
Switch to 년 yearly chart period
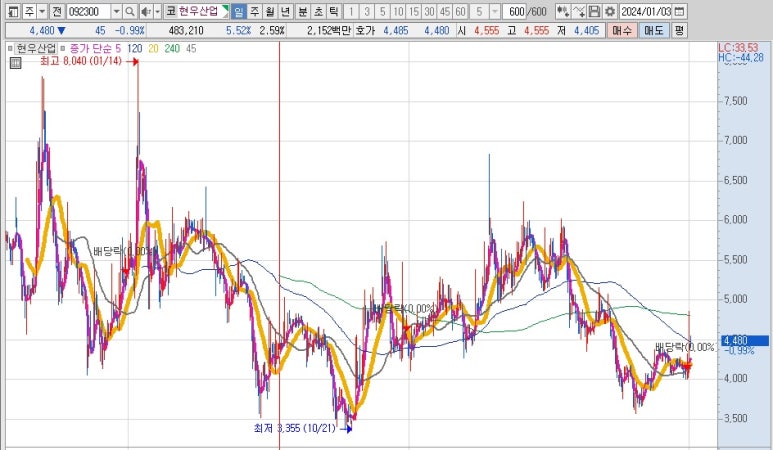[286, 11]
